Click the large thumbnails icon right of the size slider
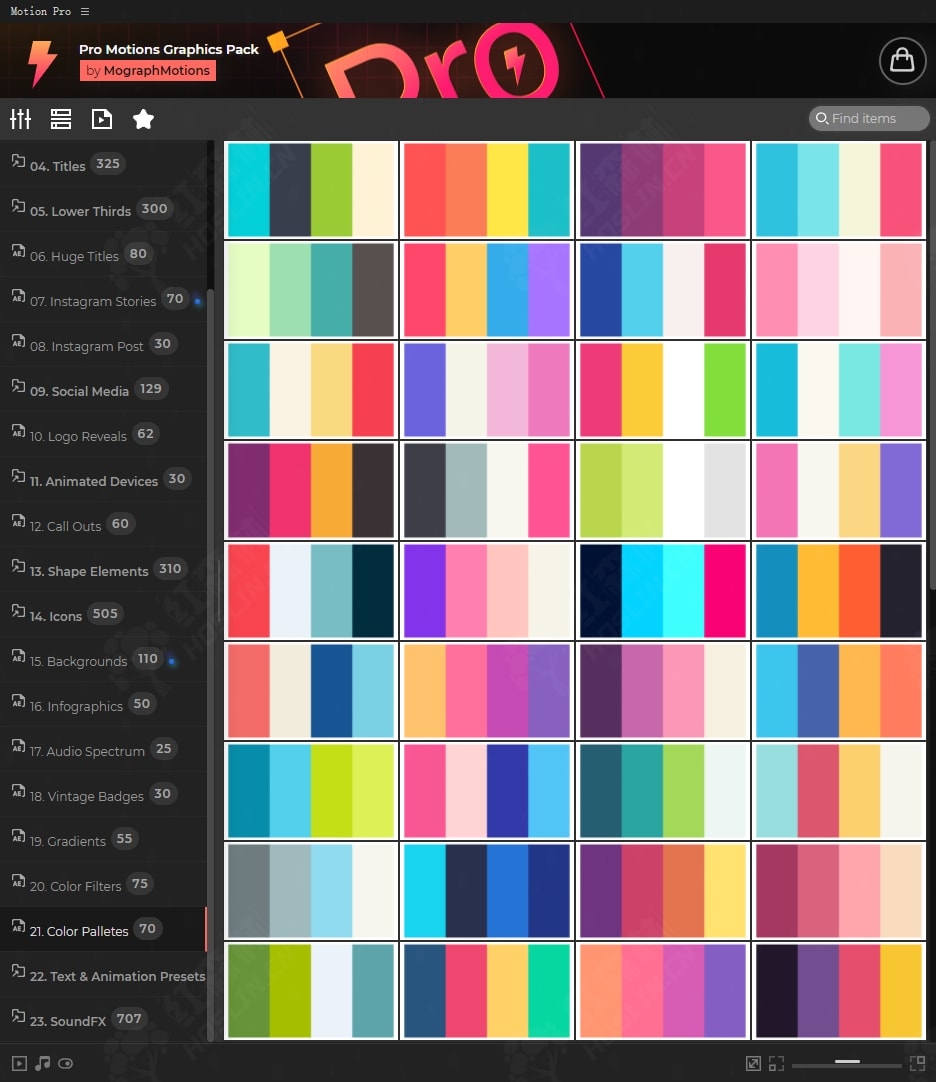The width and height of the screenshot is (936, 1082). point(917,1063)
